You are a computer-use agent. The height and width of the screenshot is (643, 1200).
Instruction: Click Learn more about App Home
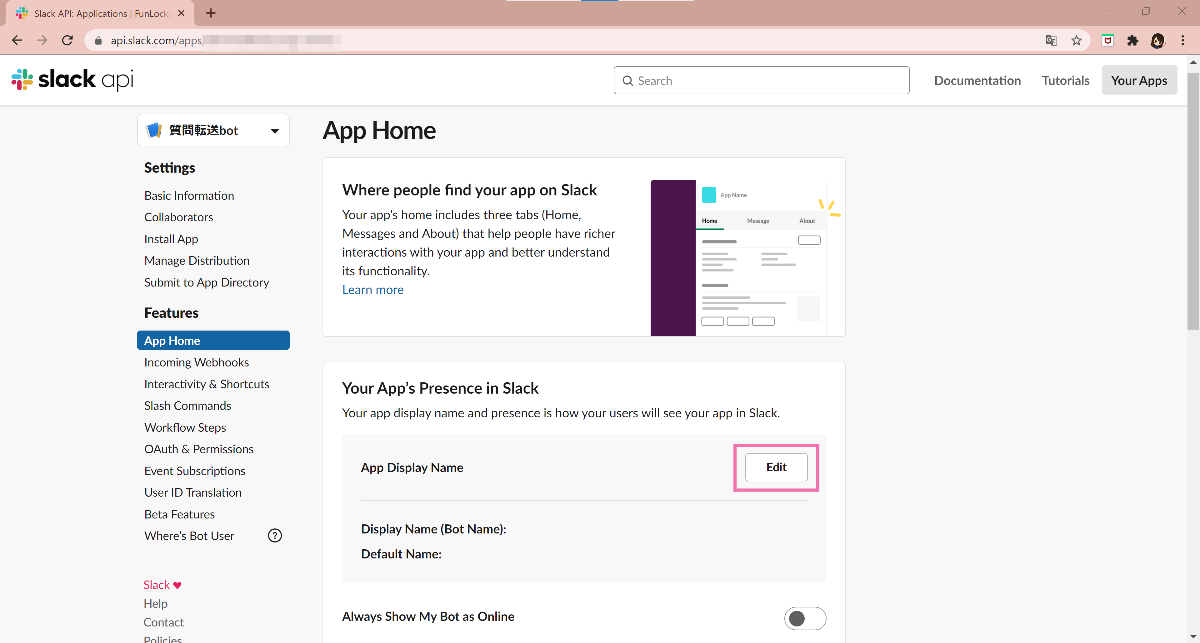pyautogui.click(x=372, y=290)
